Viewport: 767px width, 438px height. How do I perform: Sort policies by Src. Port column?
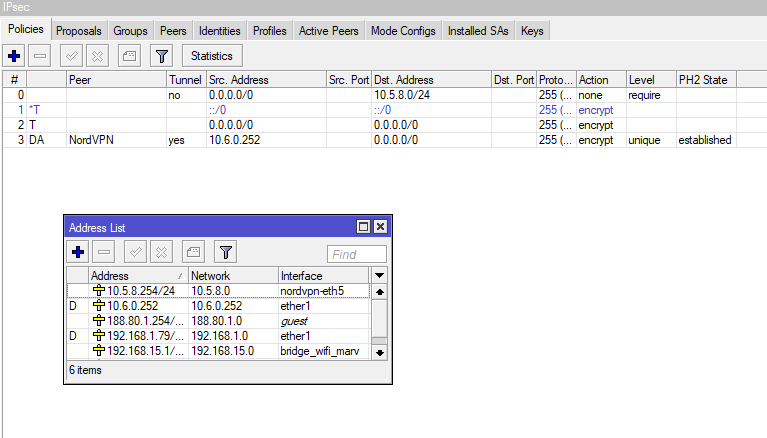349,80
